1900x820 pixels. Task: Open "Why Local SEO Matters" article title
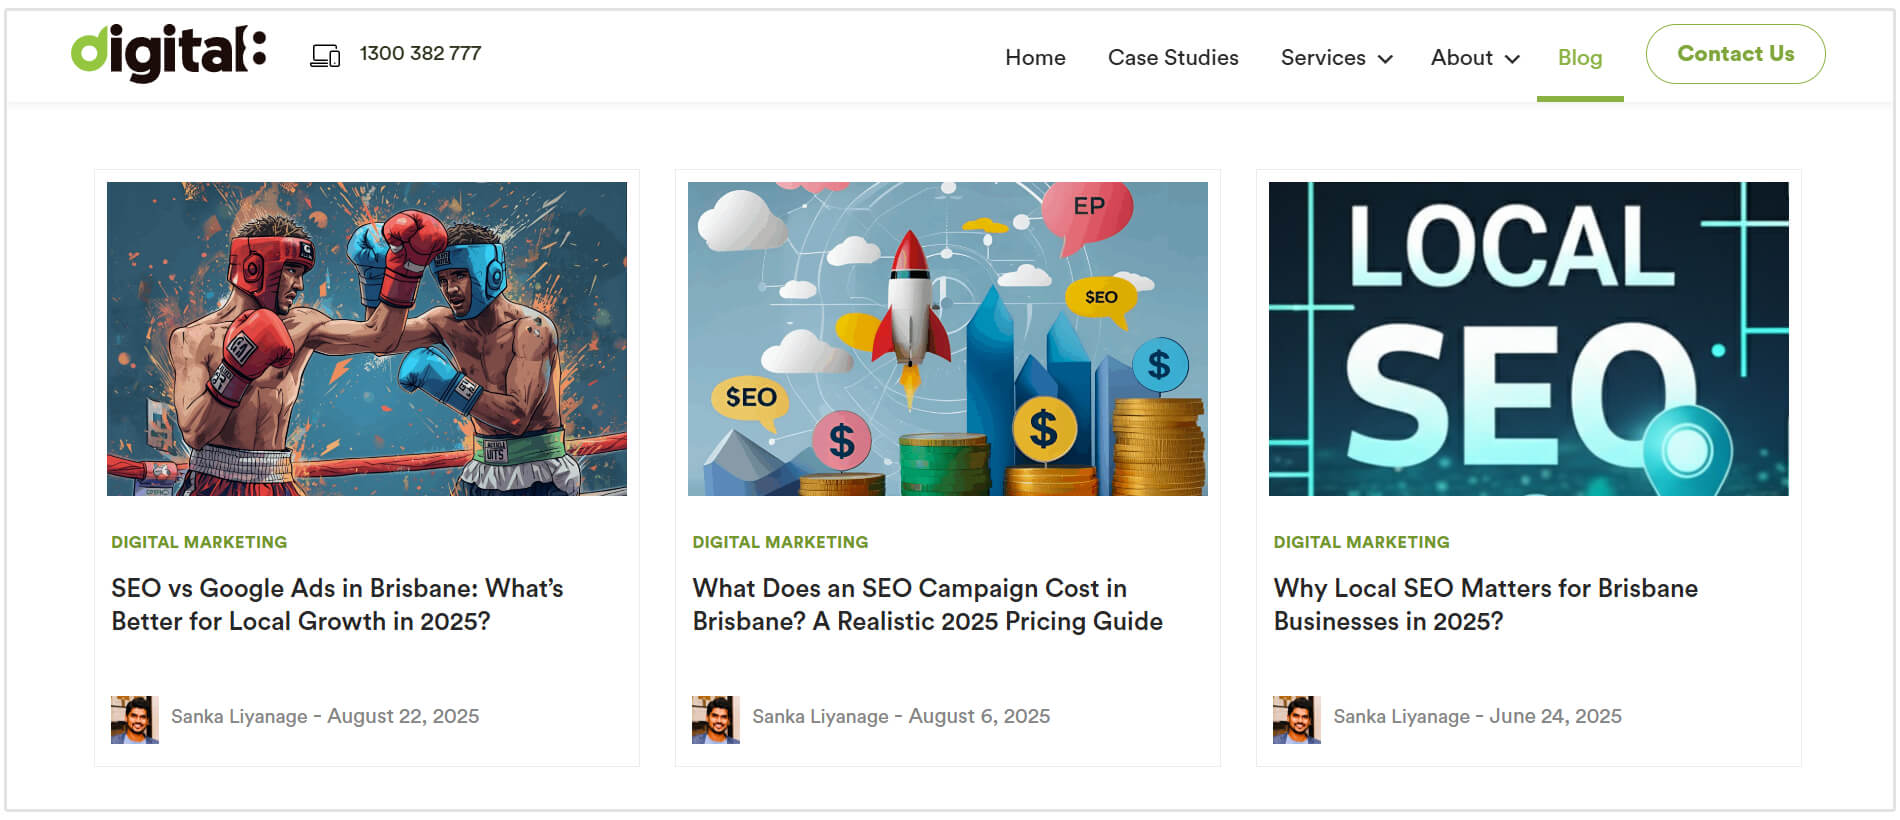point(1485,604)
